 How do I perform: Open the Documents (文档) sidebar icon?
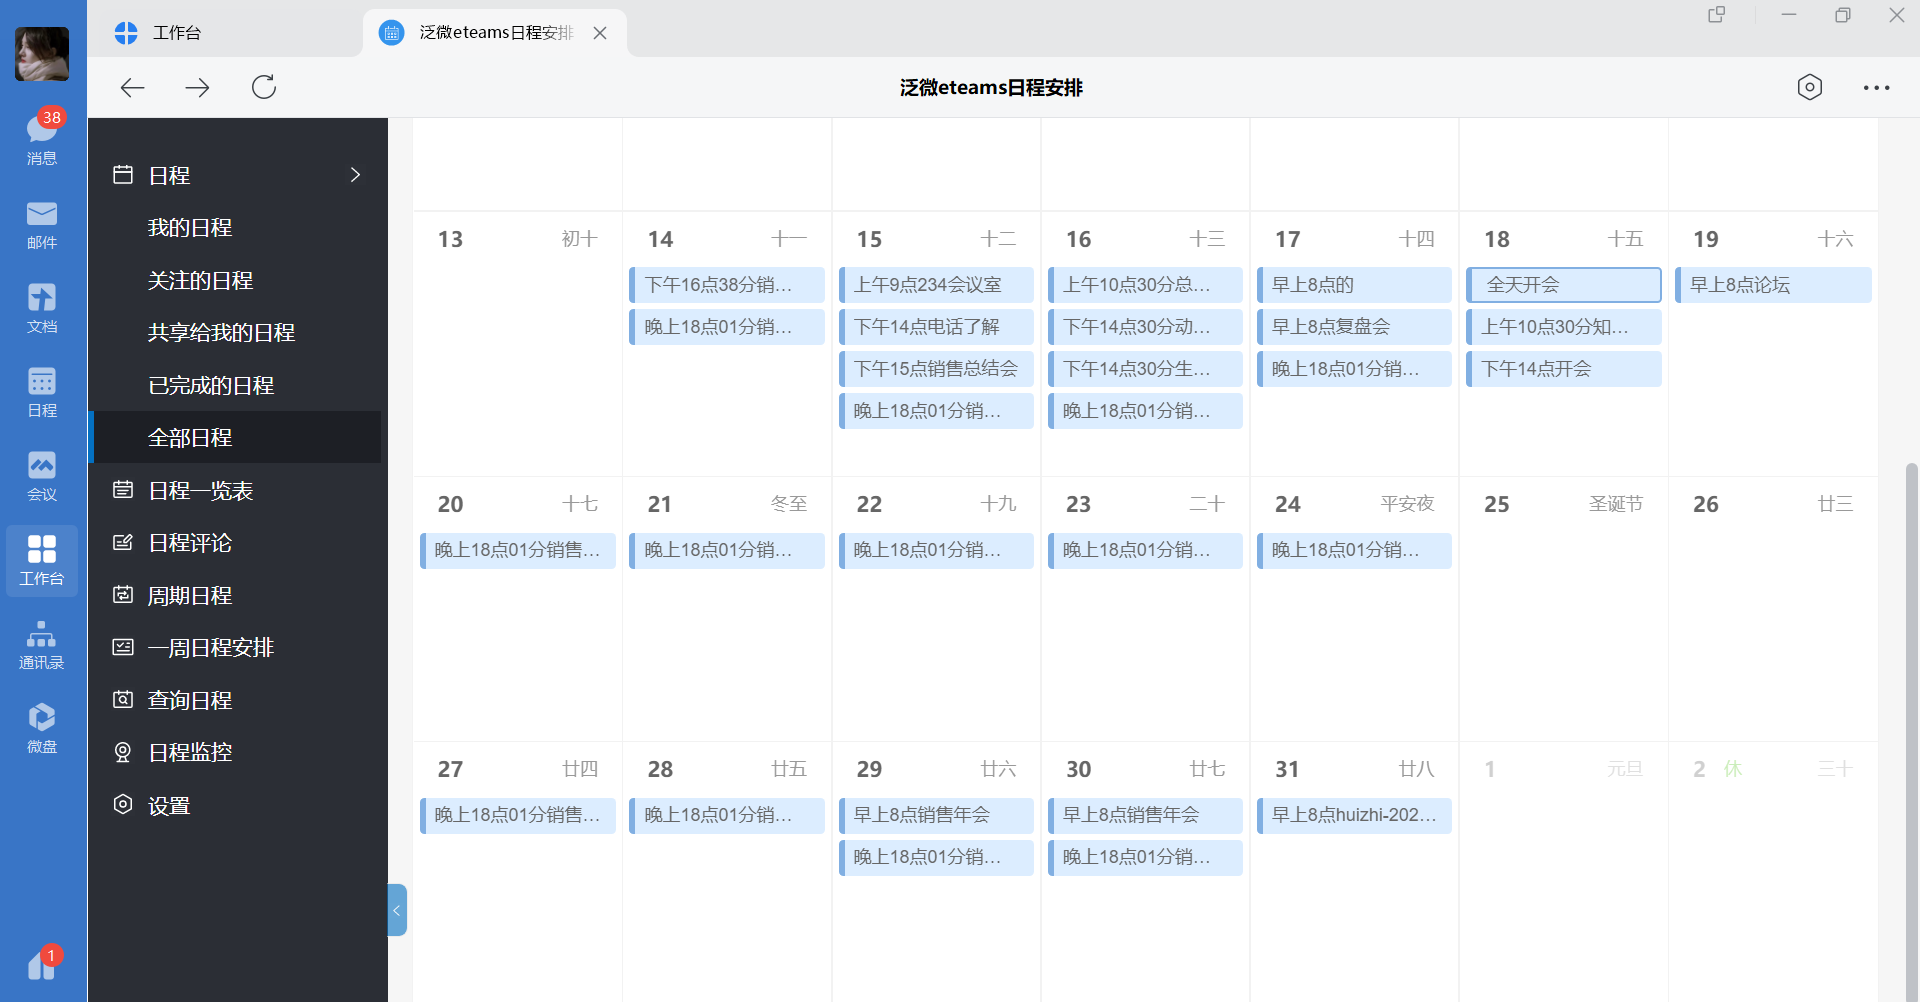tap(42, 308)
